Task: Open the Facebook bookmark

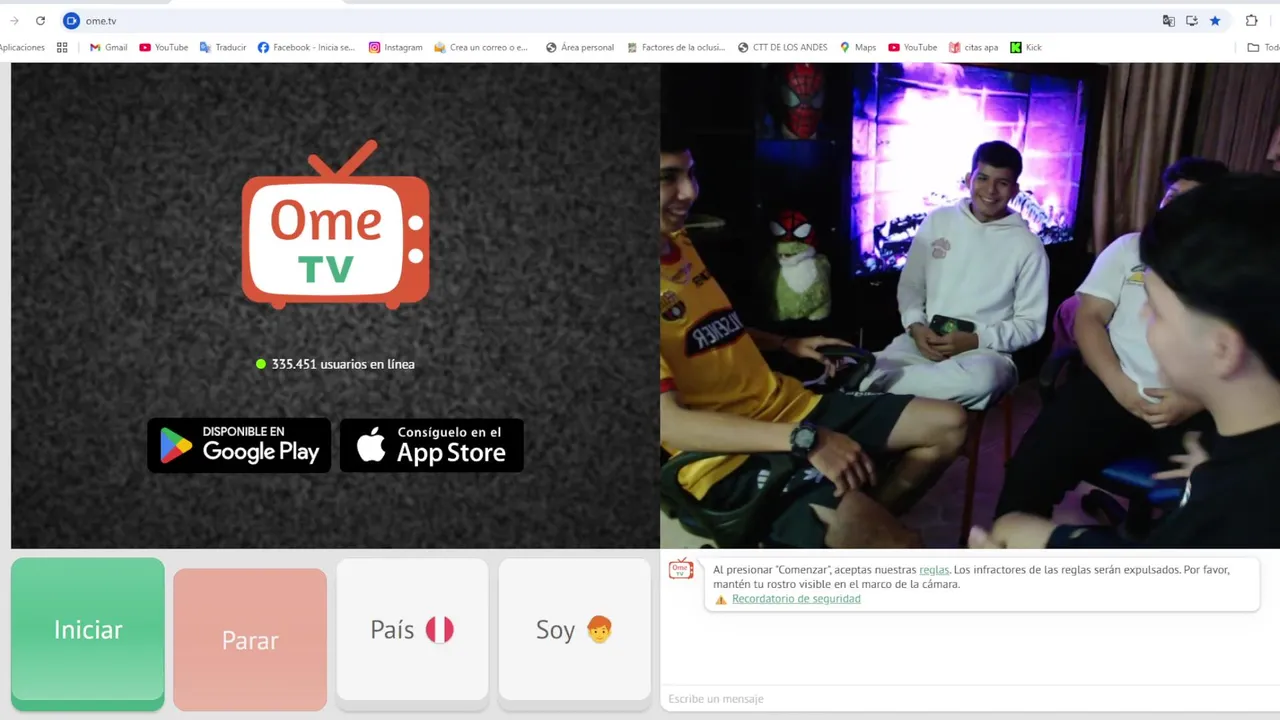Action: coord(306,47)
